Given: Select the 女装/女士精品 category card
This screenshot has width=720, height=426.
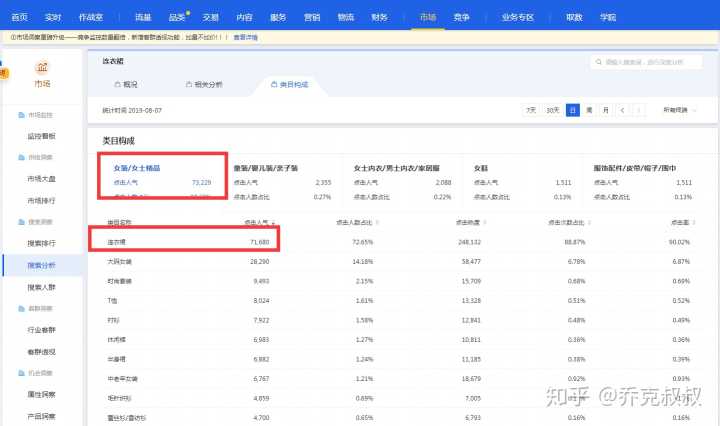Looking at the screenshot, I should tap(163, 176).
